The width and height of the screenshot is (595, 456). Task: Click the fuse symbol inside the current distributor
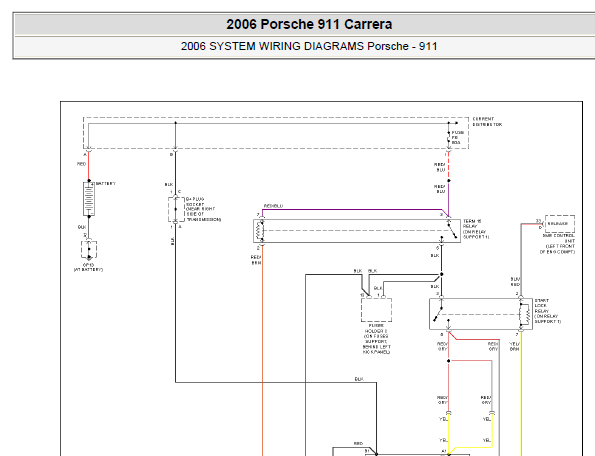(449, 137)
